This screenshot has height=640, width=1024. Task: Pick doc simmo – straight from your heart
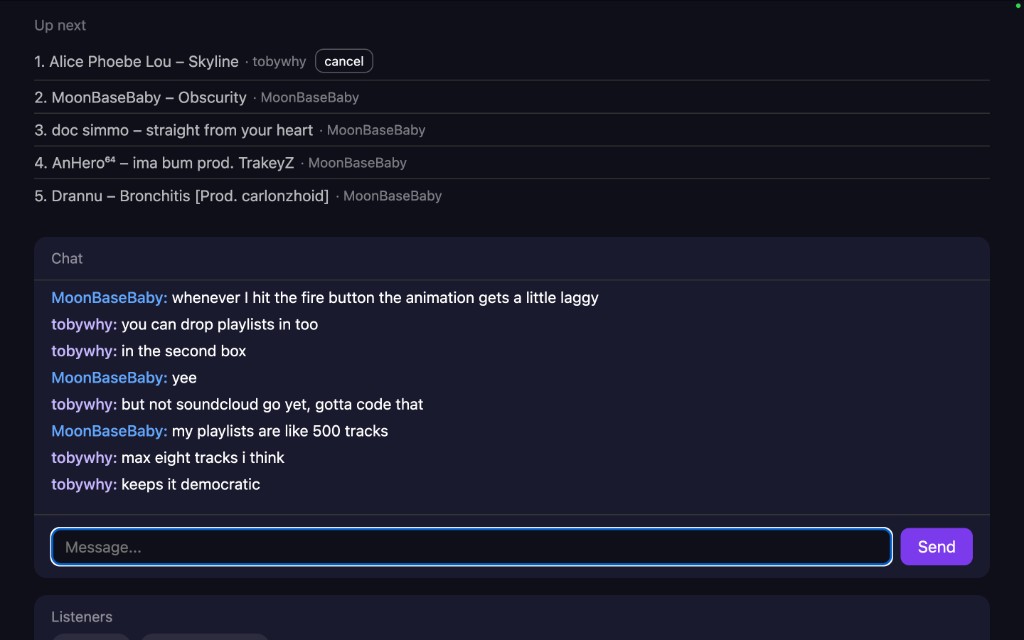point(182,130)
